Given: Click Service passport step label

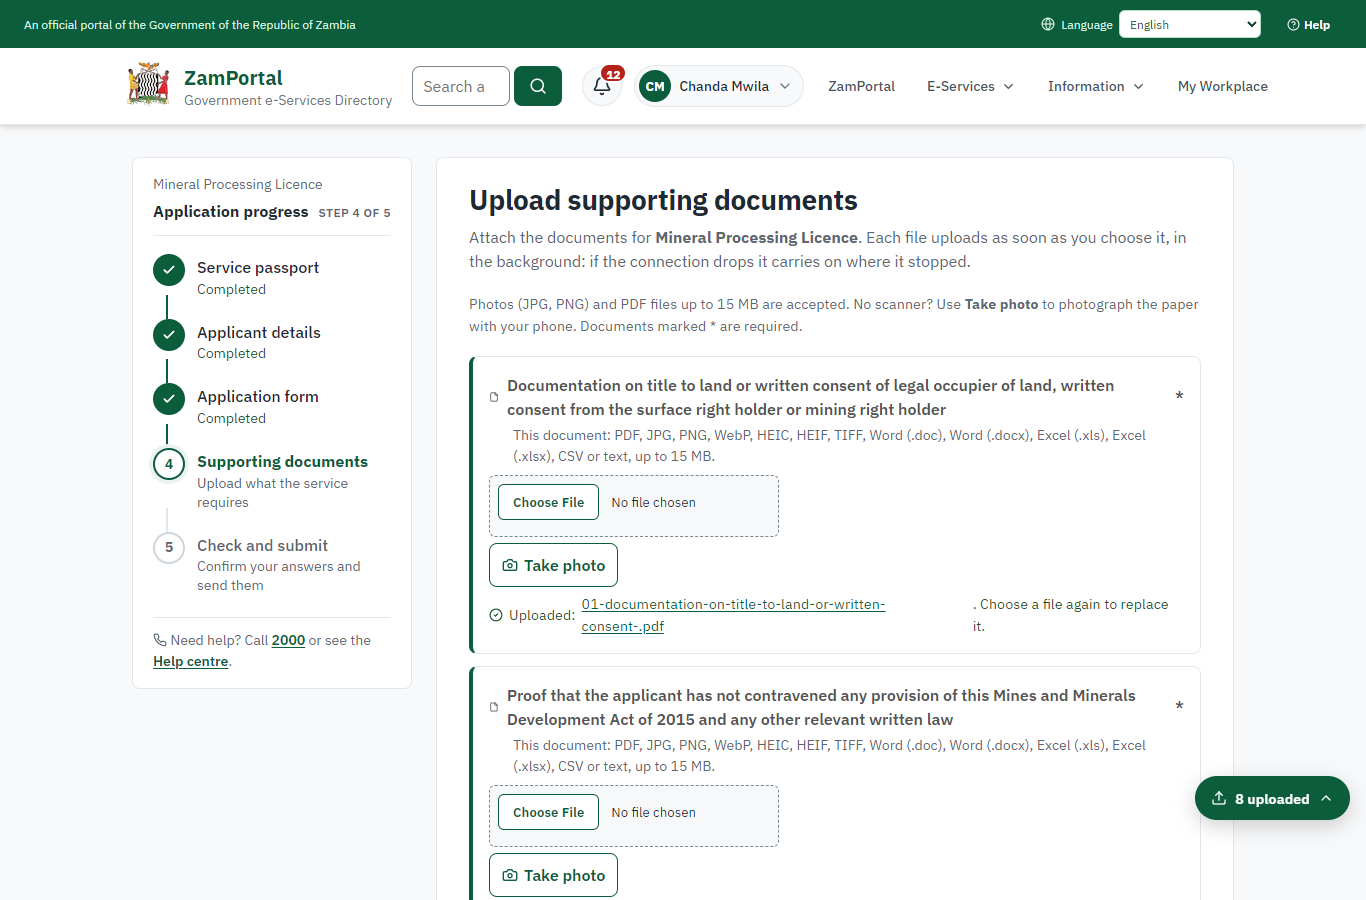Looking at the screenshot, I should pos(258,267).
